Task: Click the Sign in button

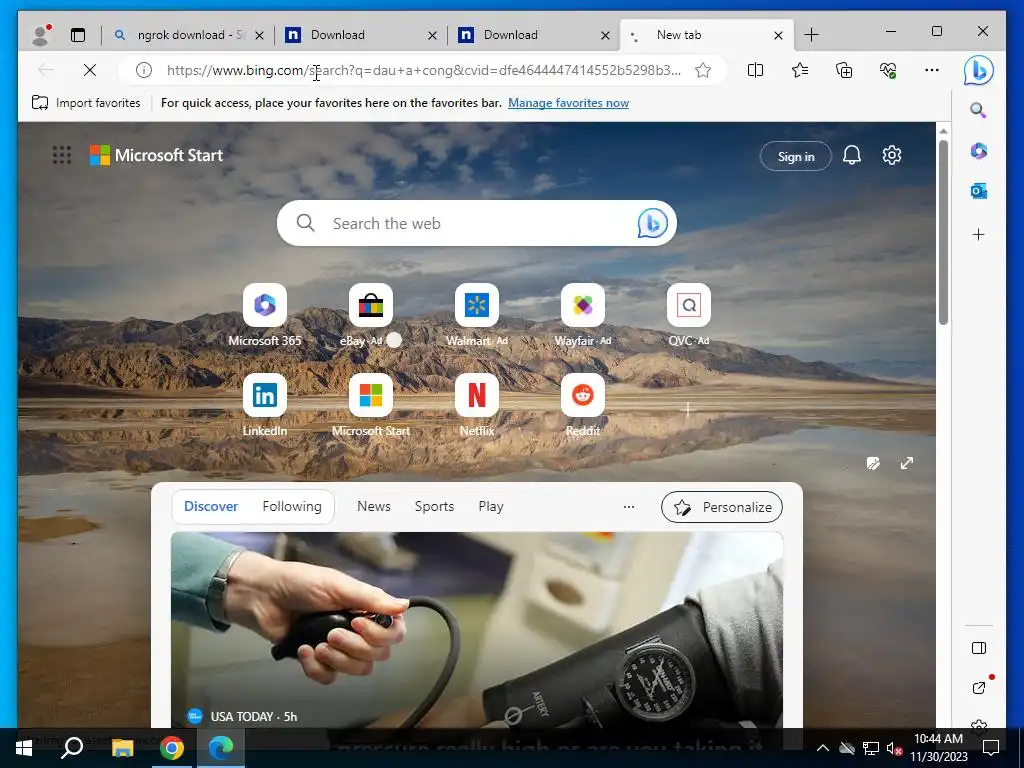Action: click(795, 156)
